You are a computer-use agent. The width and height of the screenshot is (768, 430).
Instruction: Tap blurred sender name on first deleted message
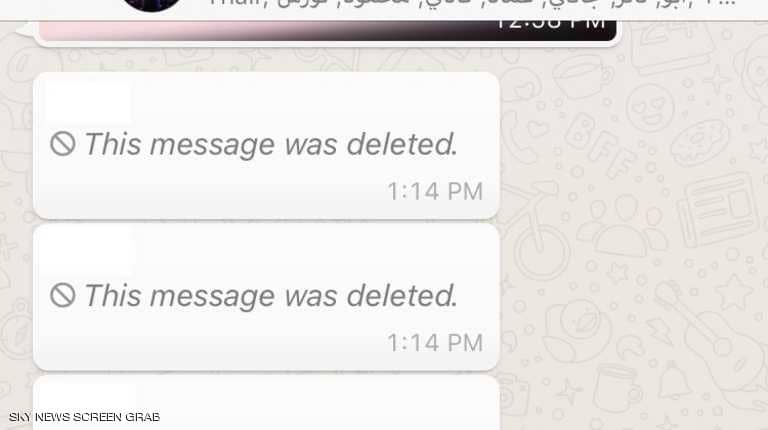tap(89, 102)
